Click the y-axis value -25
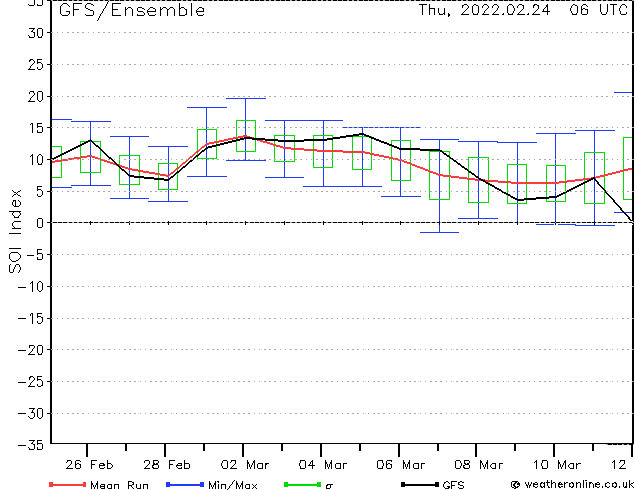The width and height of the screenshot is (634, 490). click(x=31, y=381)
